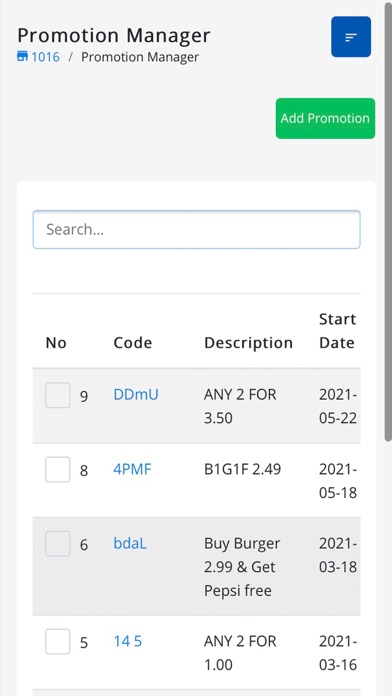The width and height of the screenshot is (392, 696).
Task: Focus the Search input field
Action: click(196, 229)
